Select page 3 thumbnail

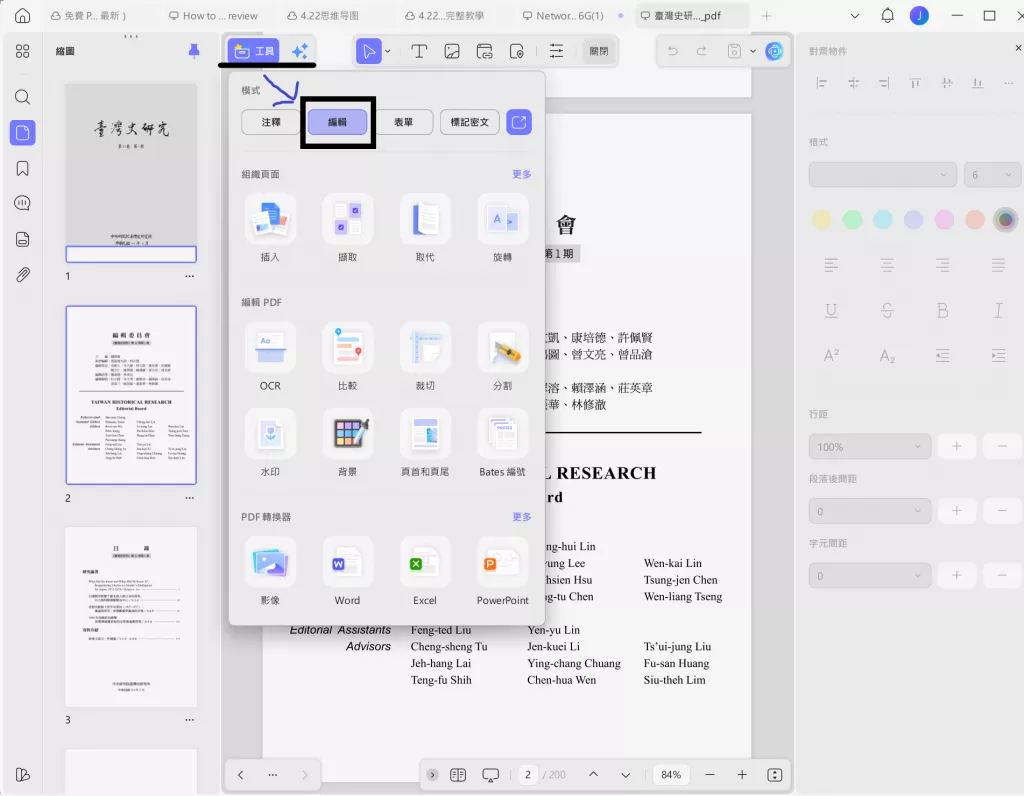coord(131,617)
